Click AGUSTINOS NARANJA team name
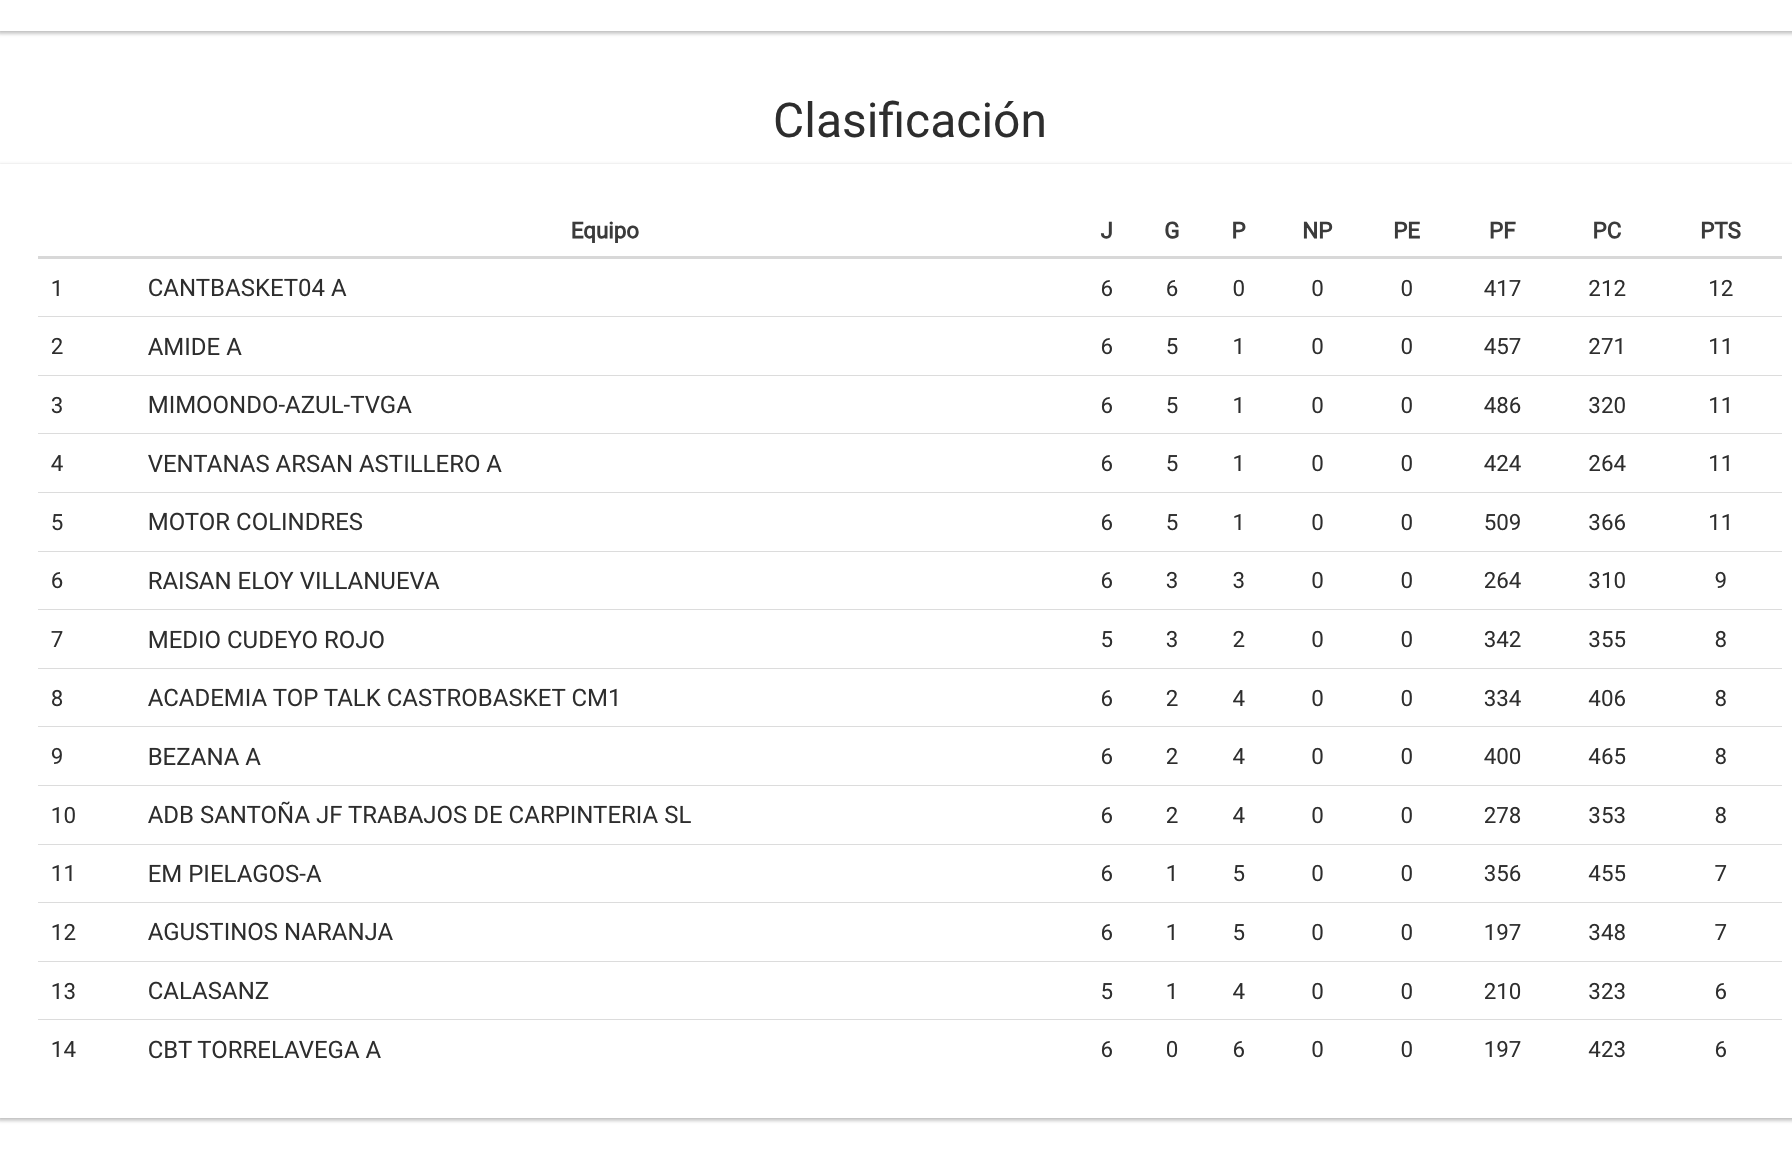Image resolution: width=1792 pixels, height=1153 pixels. [x=270, y=932]
